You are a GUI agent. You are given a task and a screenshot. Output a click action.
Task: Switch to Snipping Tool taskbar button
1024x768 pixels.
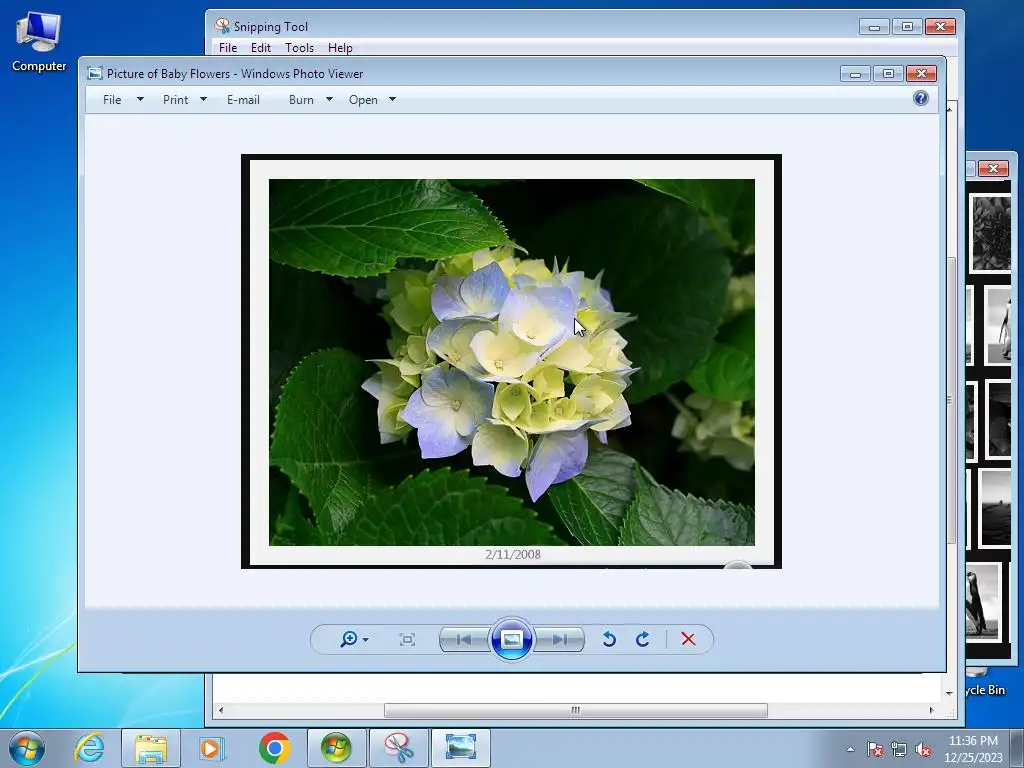point(398,748)
